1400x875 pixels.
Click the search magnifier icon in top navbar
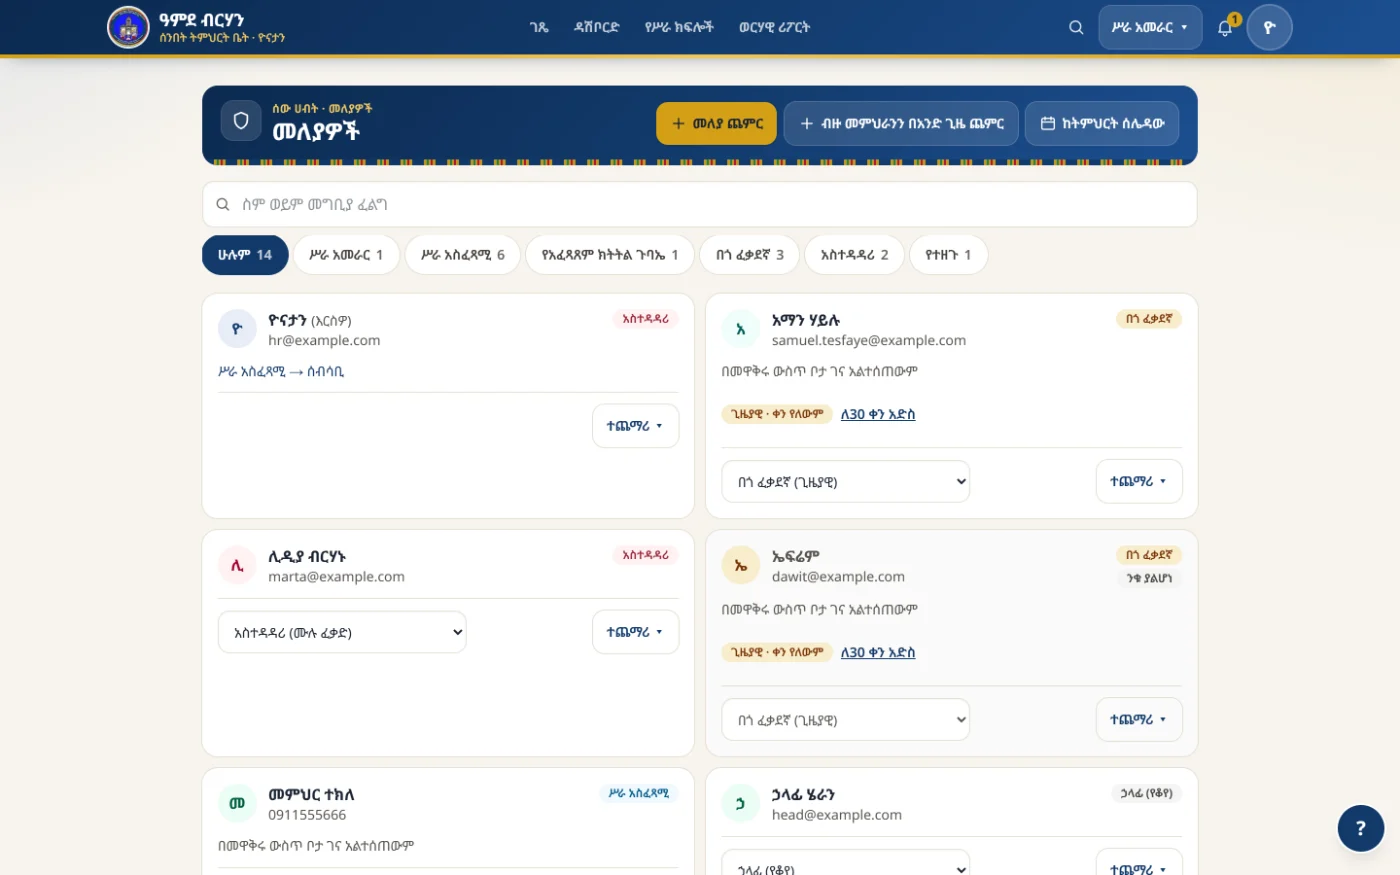point(1076,27)
